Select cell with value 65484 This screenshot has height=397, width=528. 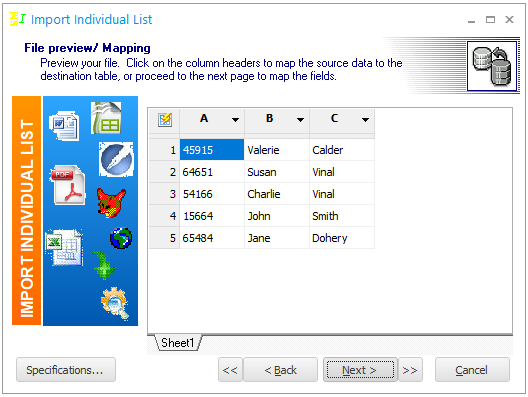(x=212, y=238)
